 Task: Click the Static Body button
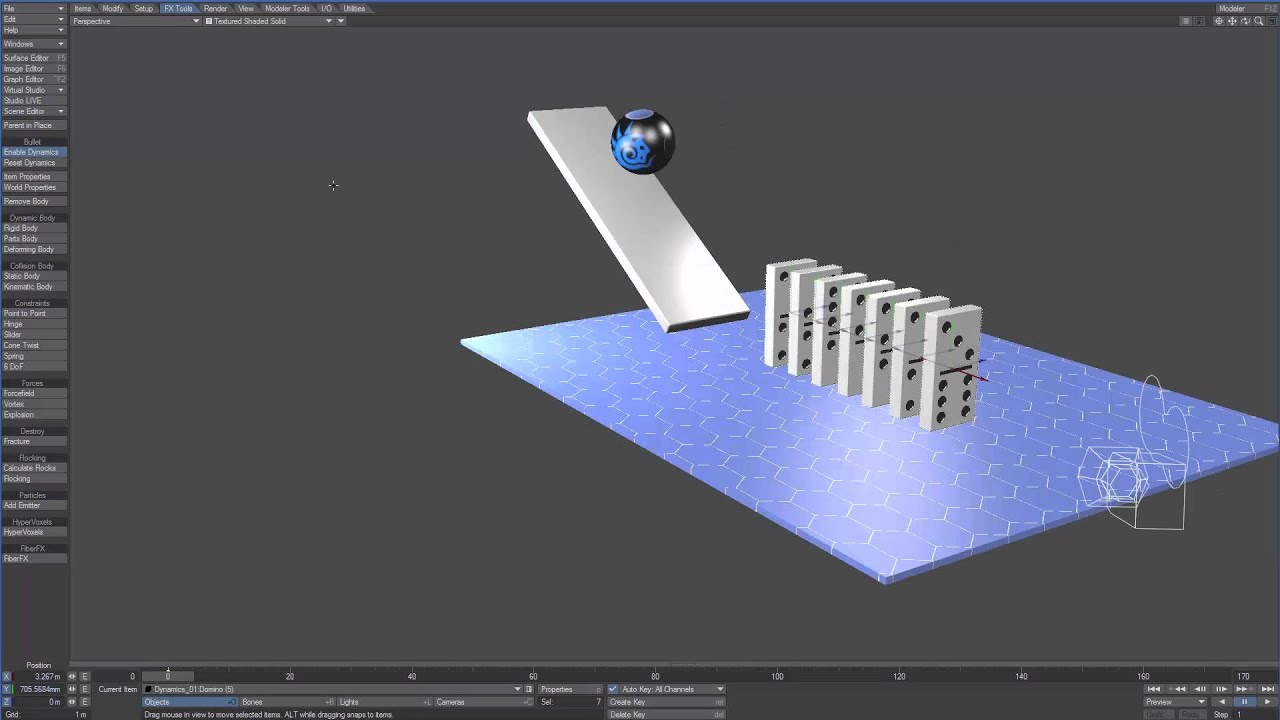(x=33, y=276)
